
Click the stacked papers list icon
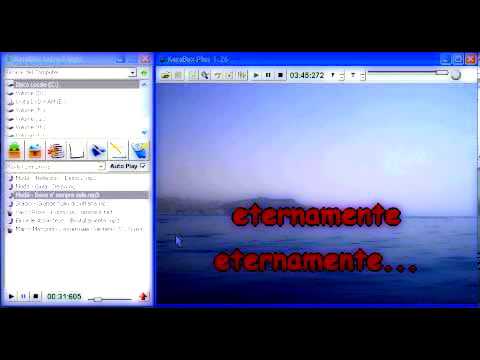[x=56, y=150]
